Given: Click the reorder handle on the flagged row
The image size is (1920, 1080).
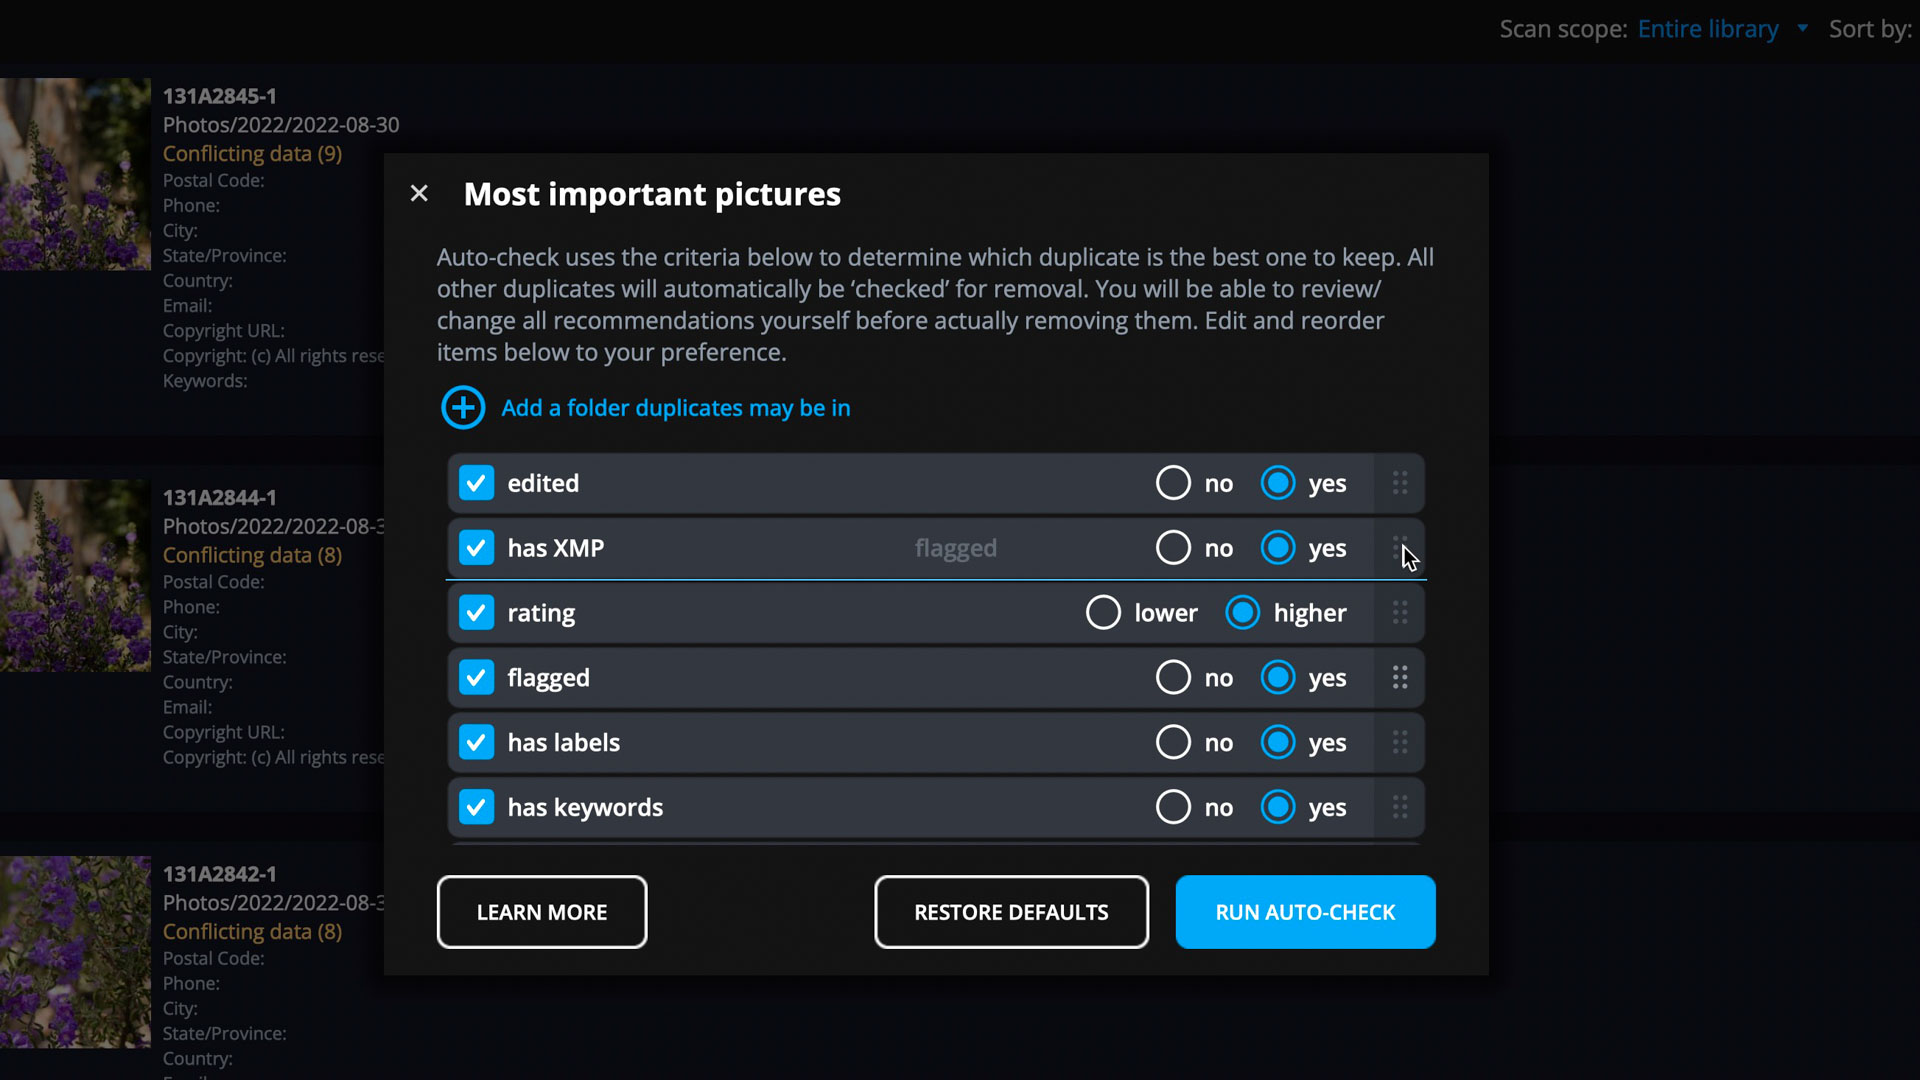Looking at the screenshot, I should click(x=1400, y=678).
